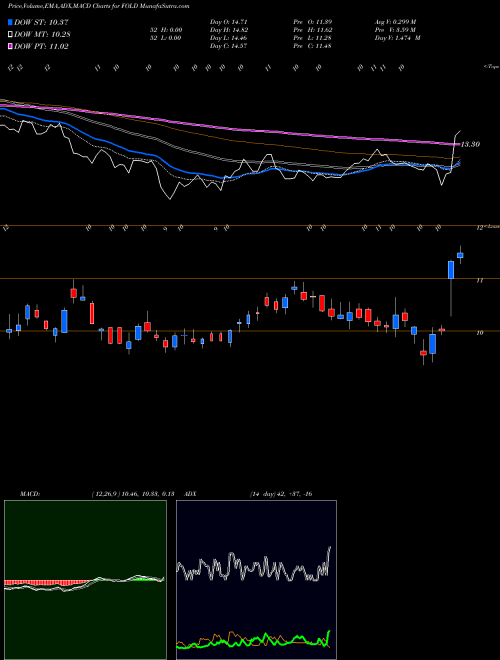Click the 'Pre H: 11.62' value
This screenshot has width=500, height=660.
tap(315, 30)
